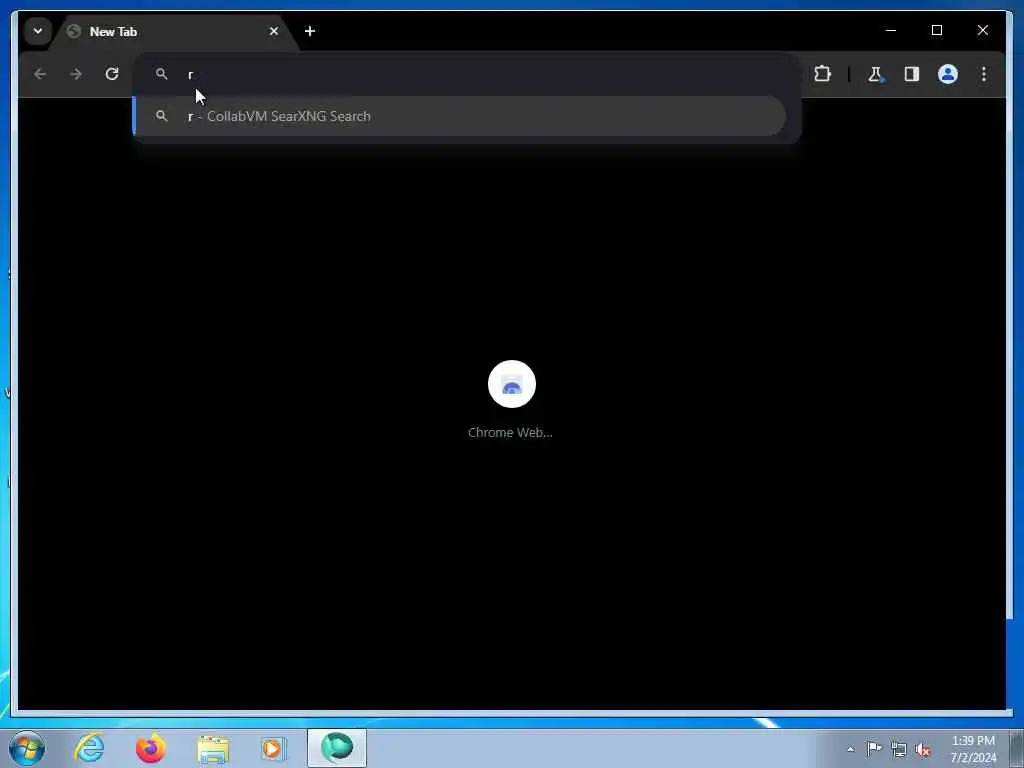Open the Chrome Web Store shortcut
The image size is (1024, 768).
tap(511, 384)
